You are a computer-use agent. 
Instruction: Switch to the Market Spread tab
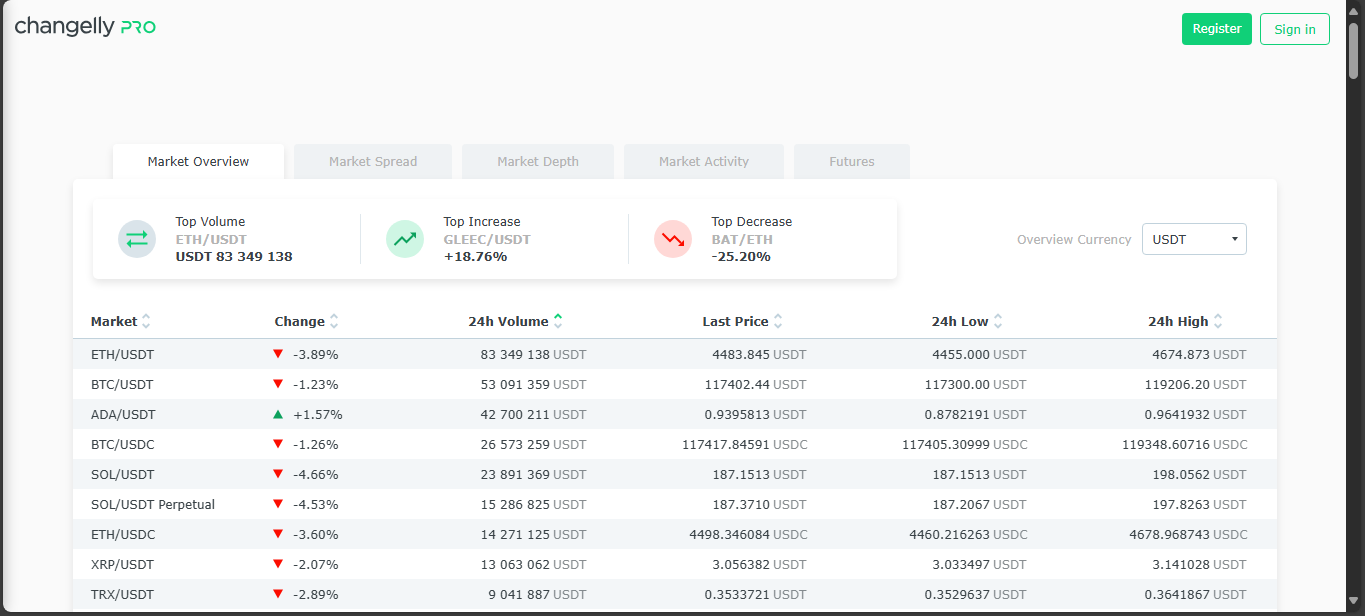[x=373, y=162]
